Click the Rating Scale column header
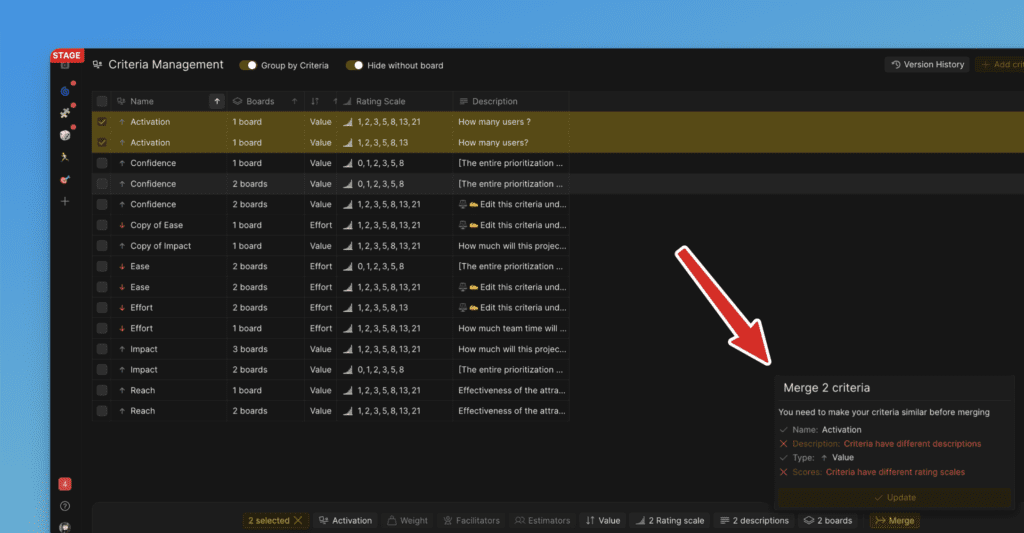Image resolution: width=1024 pixels, height=533 pixels. (x=380, y=101)
